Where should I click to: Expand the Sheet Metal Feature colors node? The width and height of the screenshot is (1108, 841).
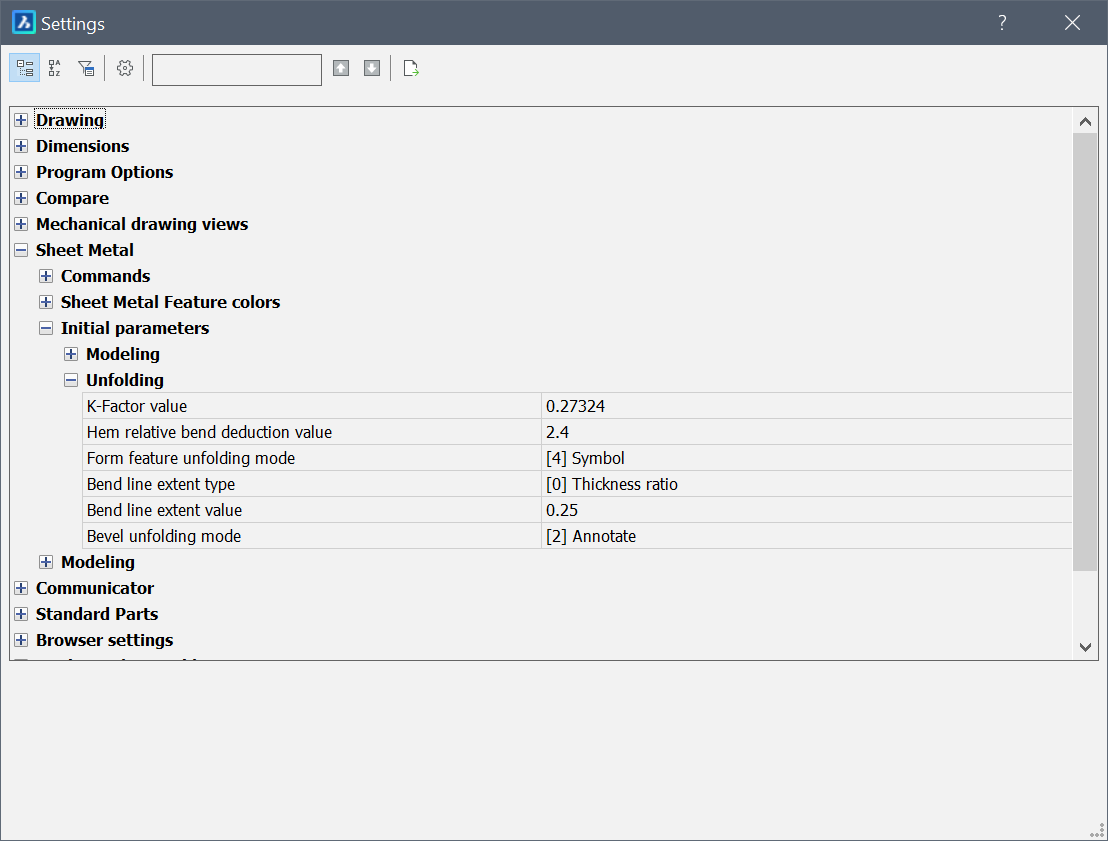46,302
